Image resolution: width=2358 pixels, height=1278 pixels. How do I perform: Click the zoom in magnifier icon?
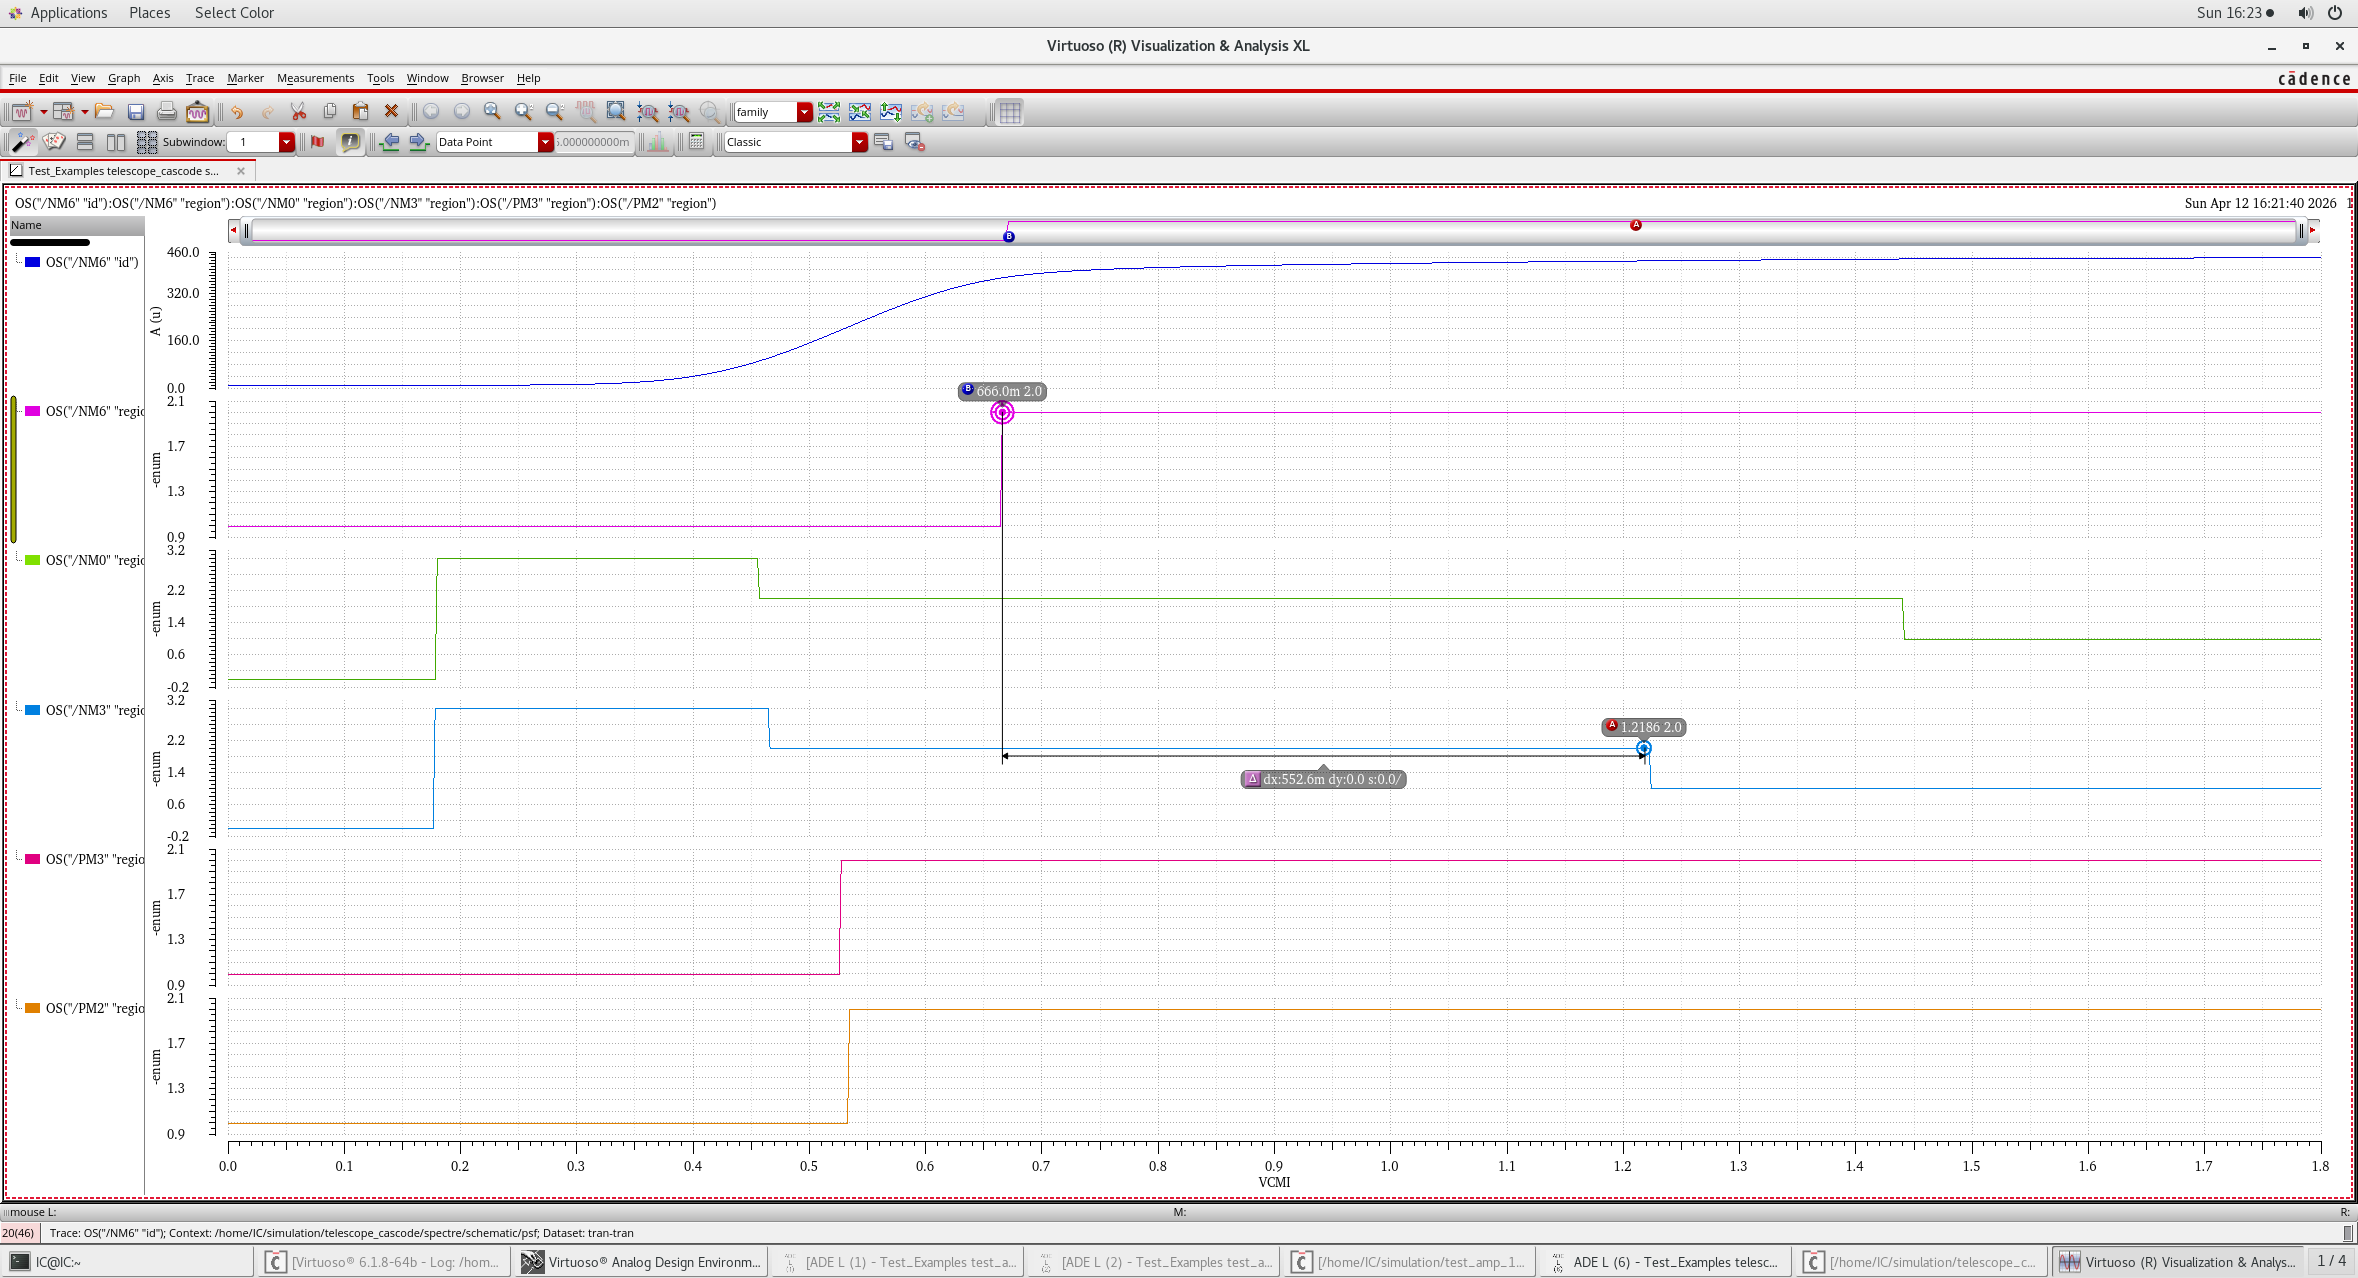tap(523, 112)
